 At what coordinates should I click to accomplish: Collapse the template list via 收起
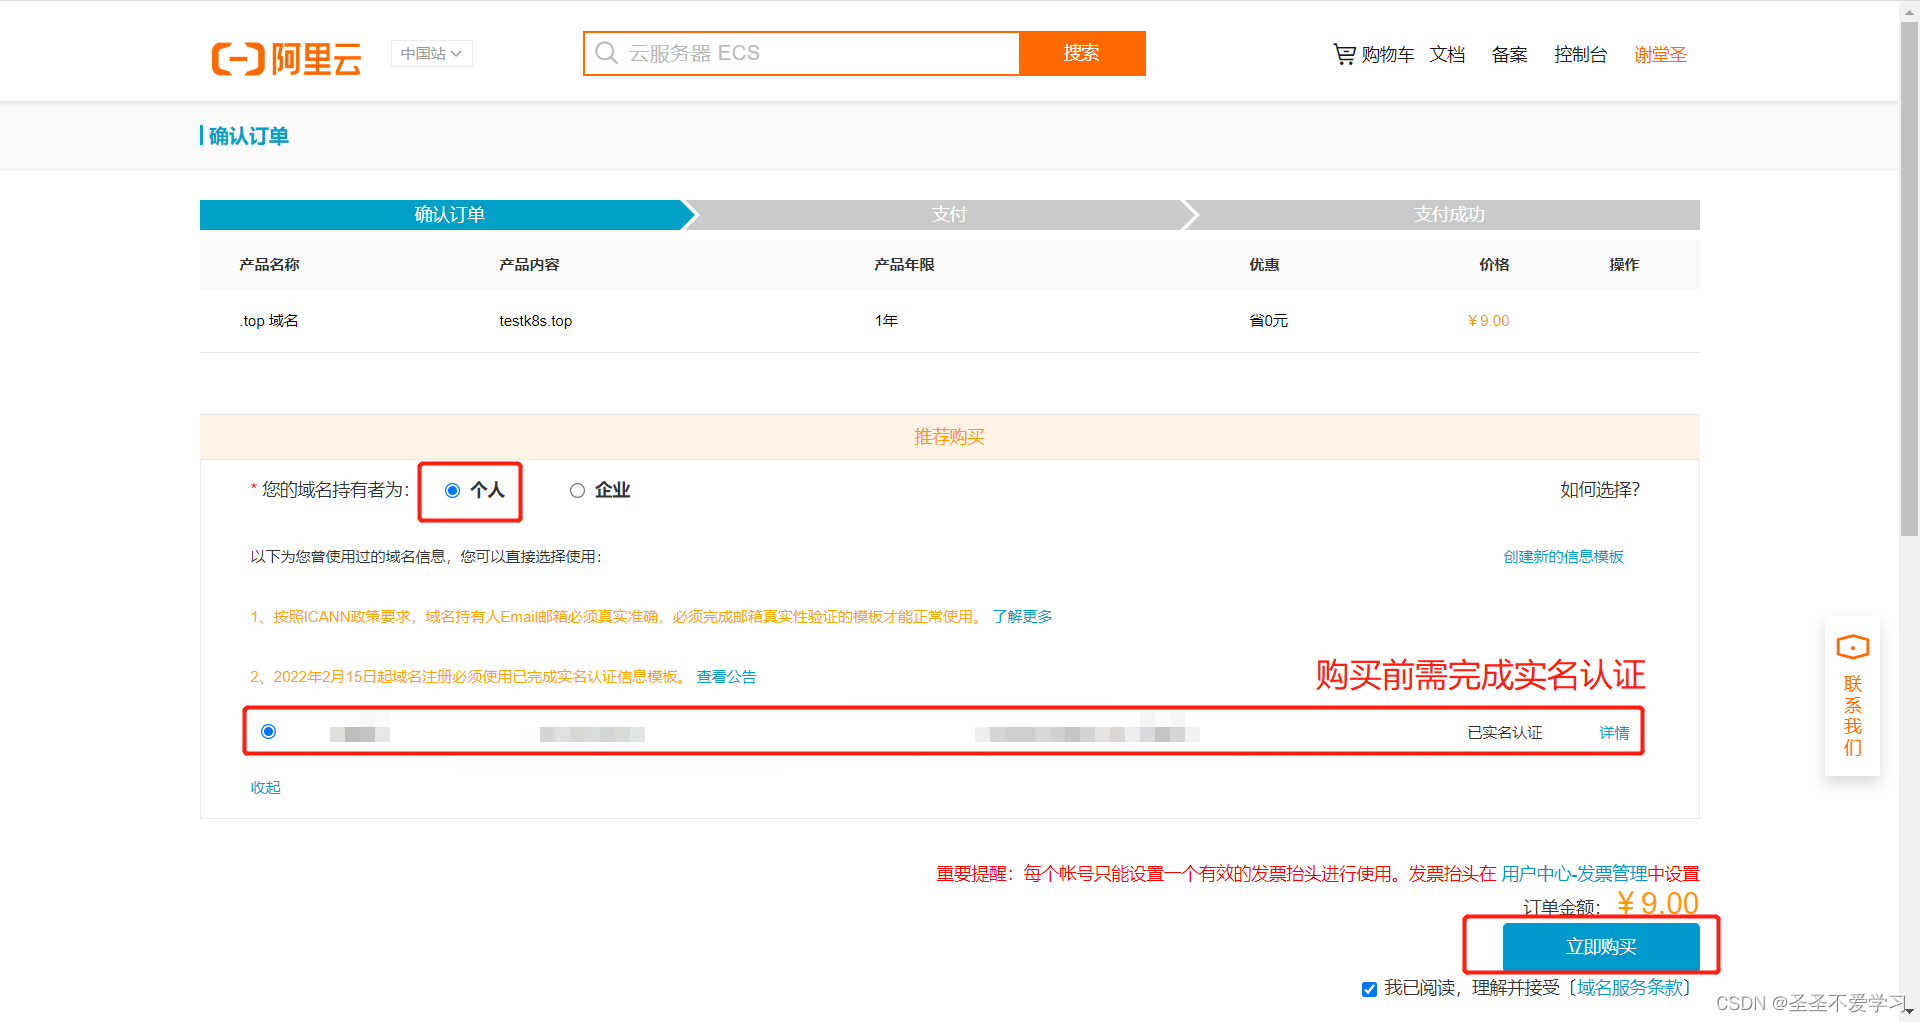tap(265, 787)
